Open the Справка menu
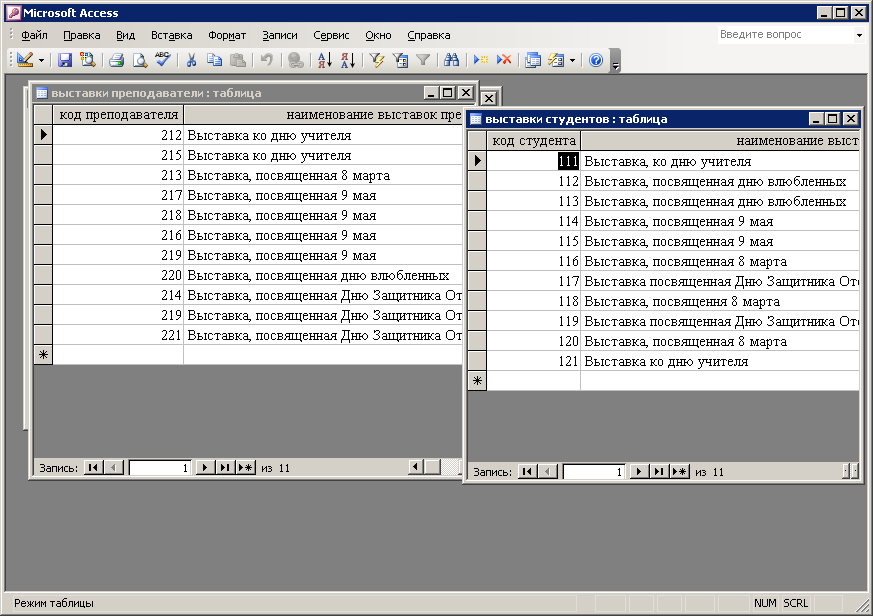Viewport: 873px width, 616px height. point(429,35)
